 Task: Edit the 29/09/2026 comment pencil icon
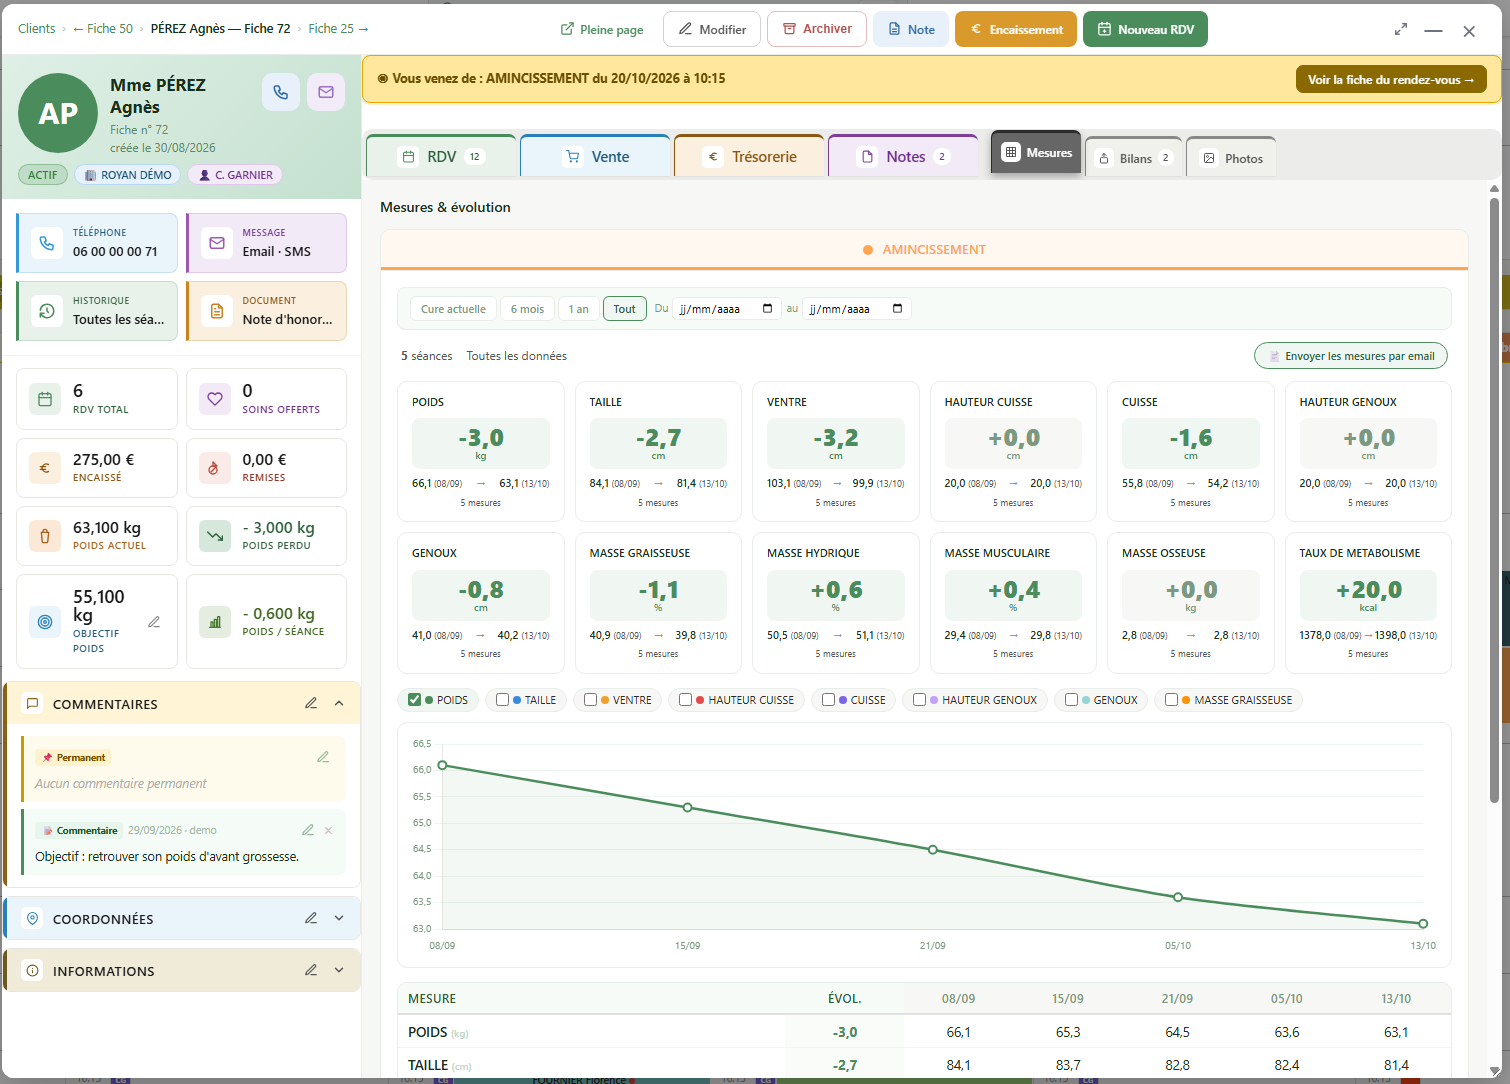click(308, 830)
